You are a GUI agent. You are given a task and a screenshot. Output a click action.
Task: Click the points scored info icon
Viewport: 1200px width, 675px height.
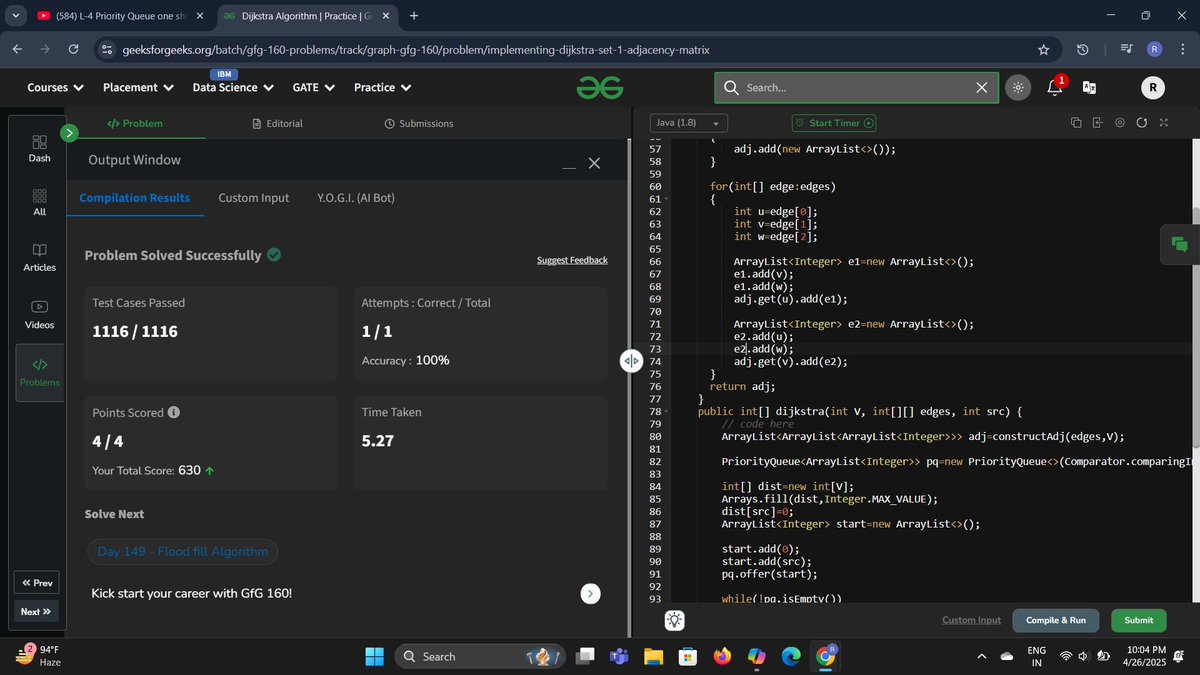point(174,412)
